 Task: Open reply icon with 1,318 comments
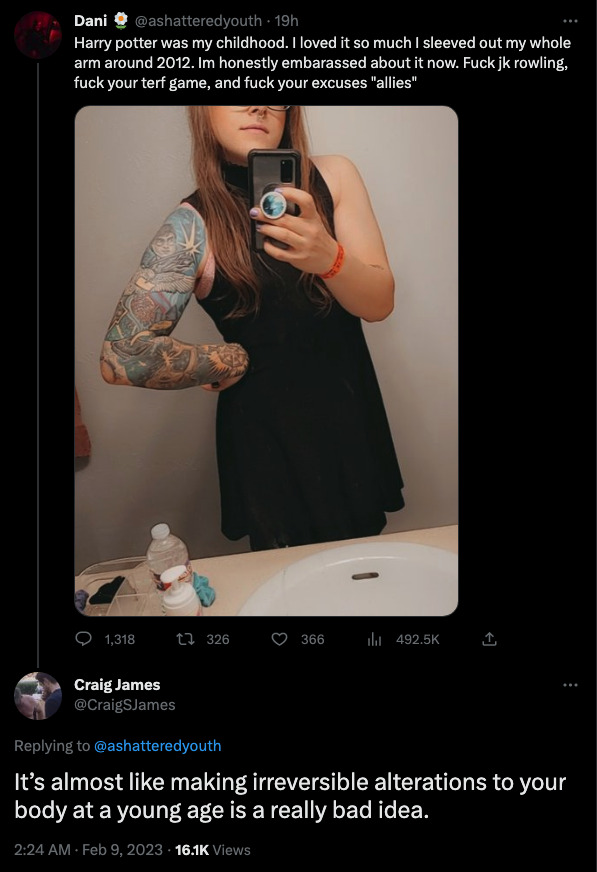tap(83, 639)
